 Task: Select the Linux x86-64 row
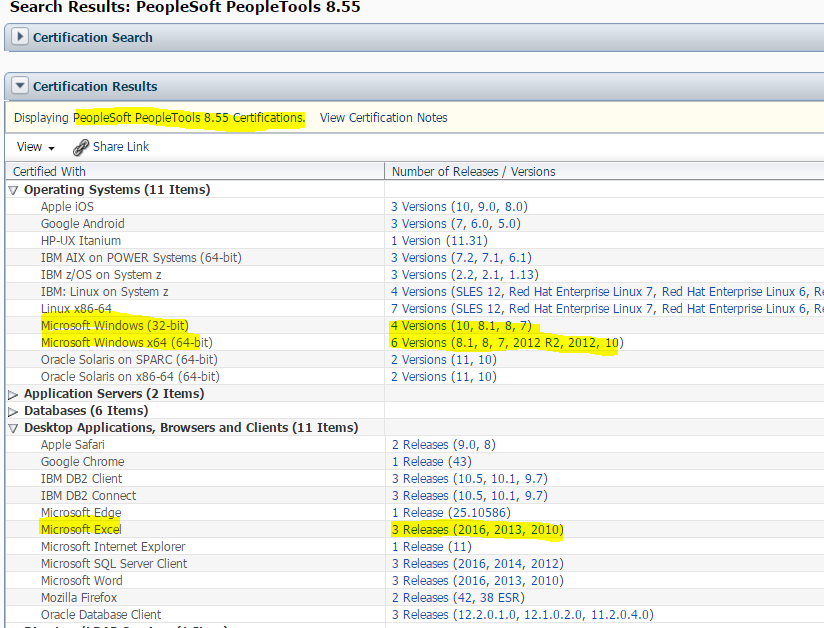click(76, 309)
